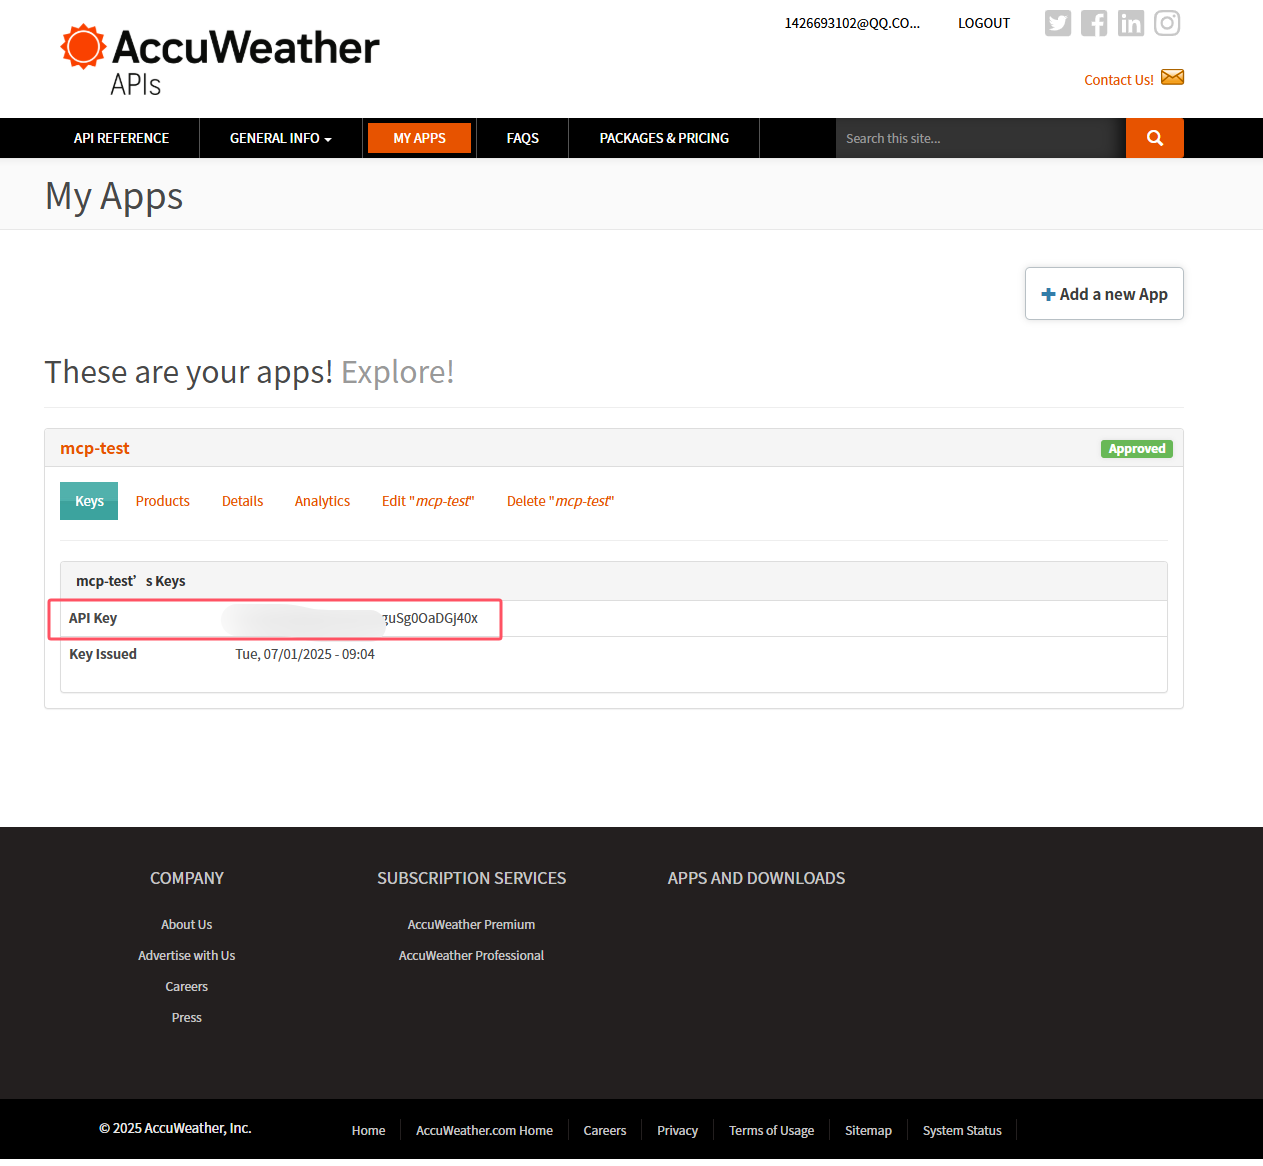This screenshot has width=1263, height=1166.
Task: Click the Add a new App button
Action: point(1104,293)
